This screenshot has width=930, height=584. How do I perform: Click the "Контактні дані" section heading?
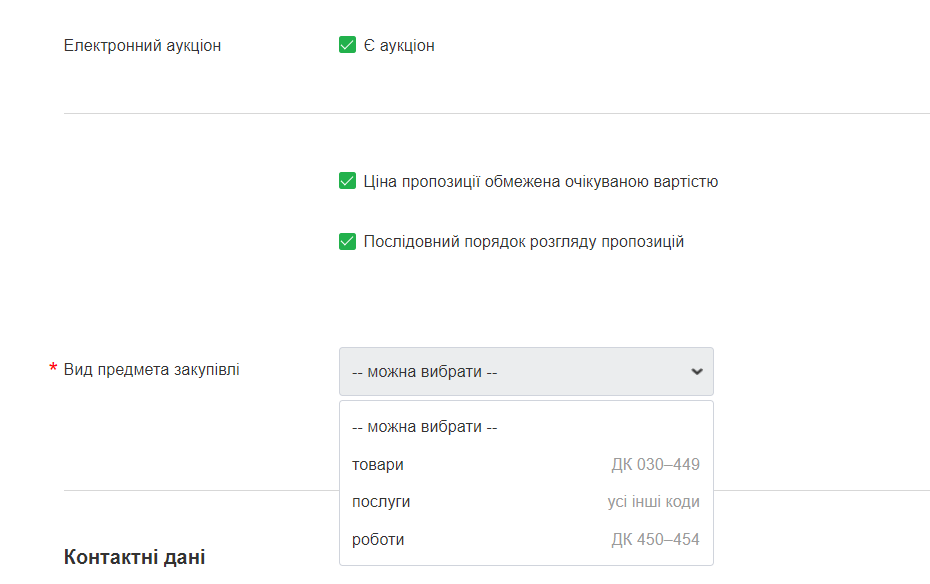pos(134,557)
